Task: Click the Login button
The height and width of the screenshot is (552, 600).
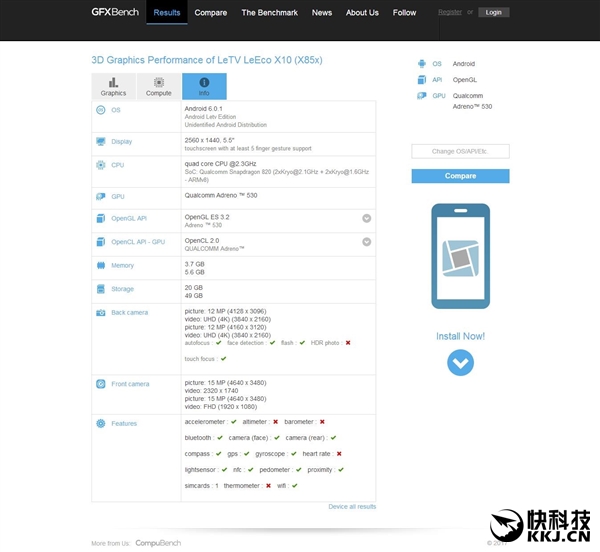Action: (x=494, y=12)
